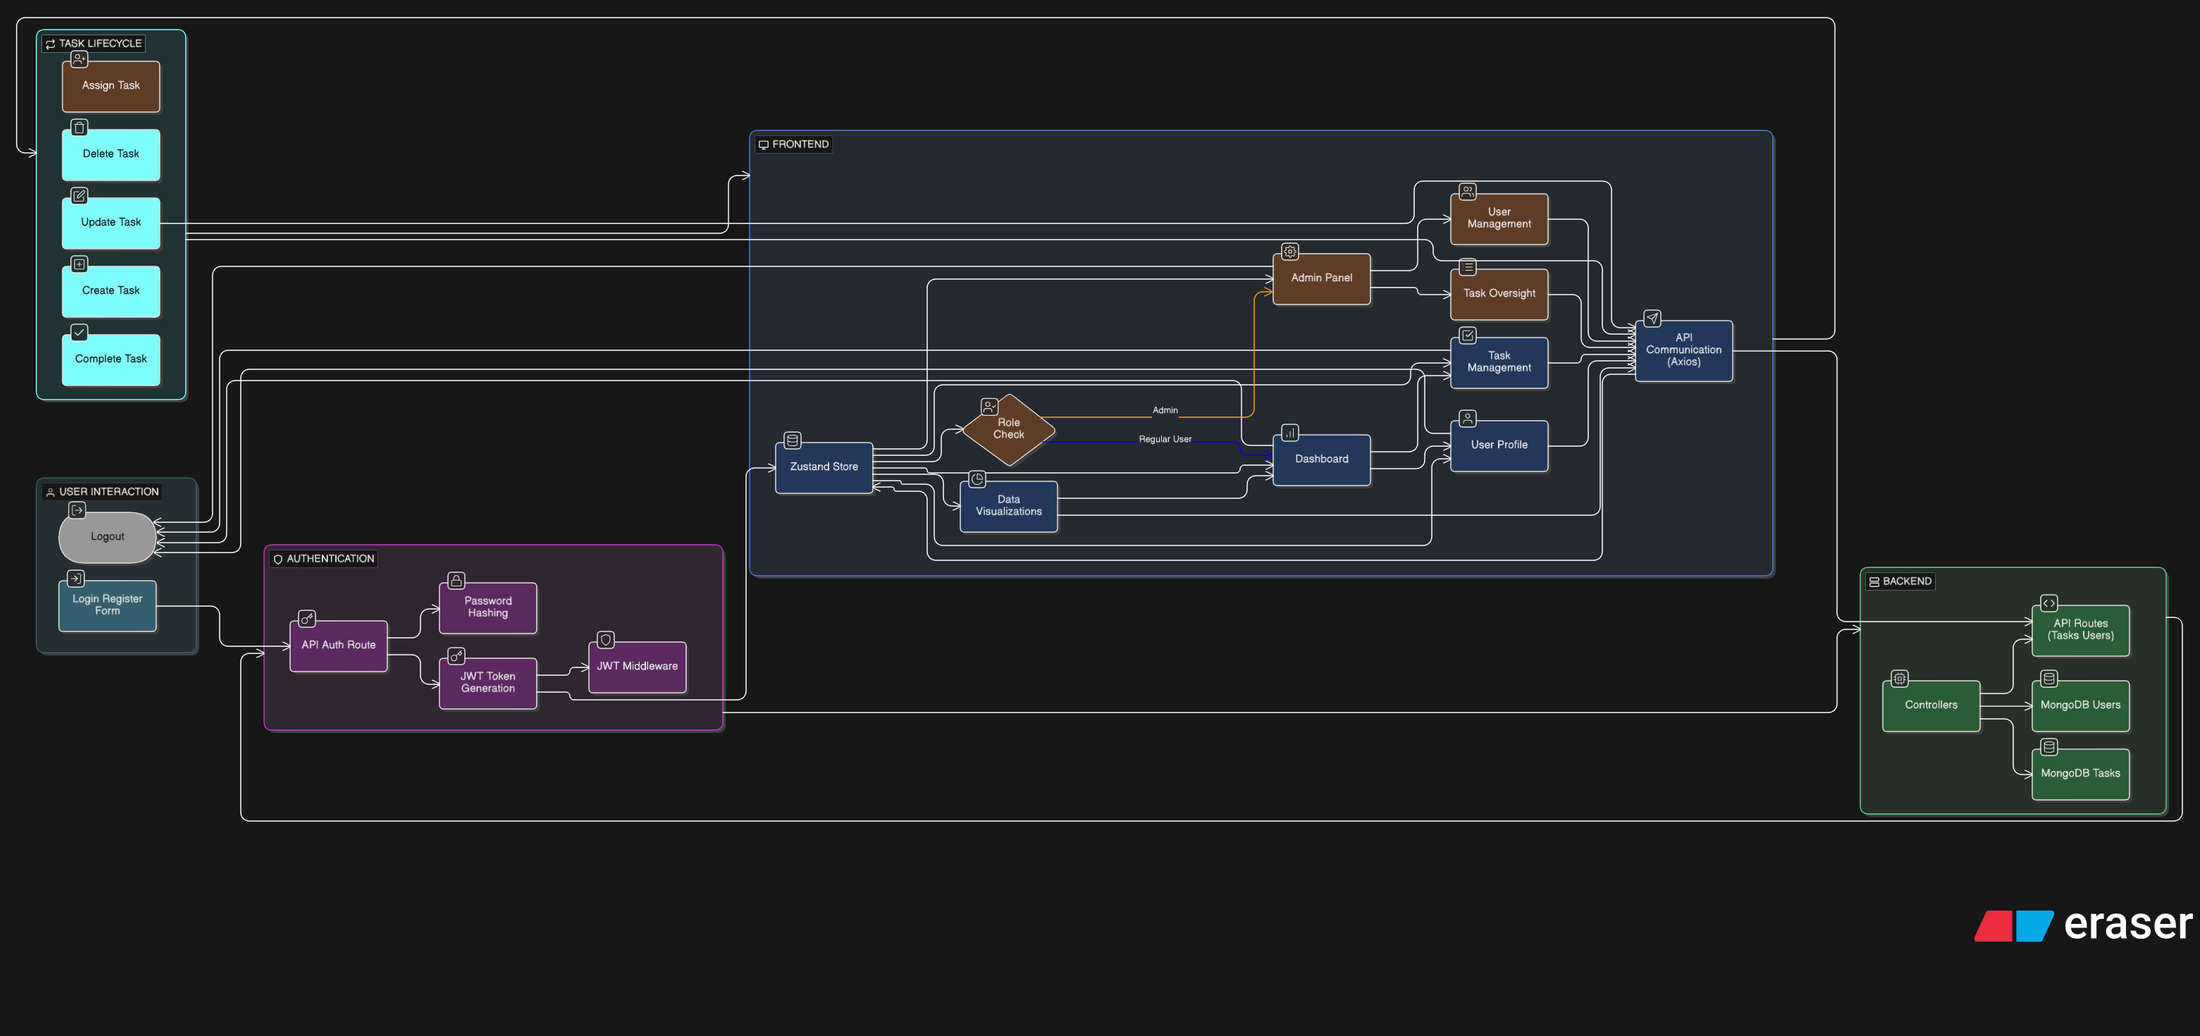Click the Complete Task node
The height and width of the screenshot is (1036, 2200).
[x=111, y=359]
